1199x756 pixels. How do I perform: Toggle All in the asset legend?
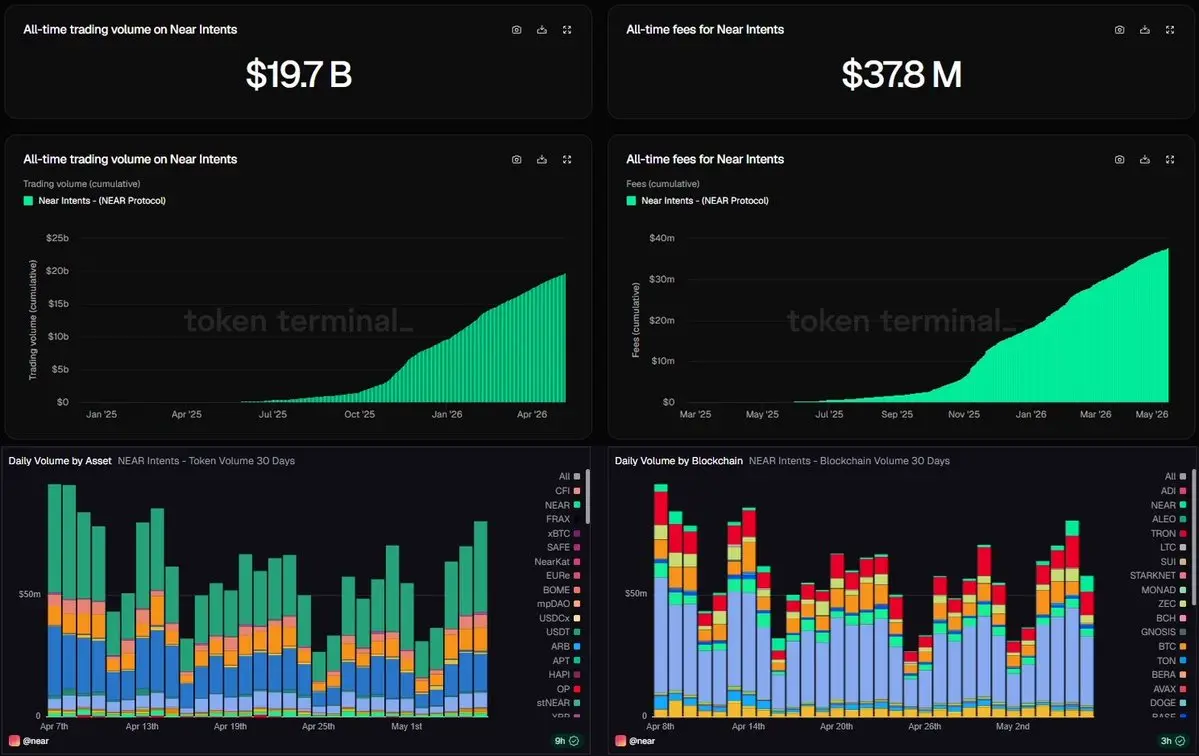click(x=569, y=476)
